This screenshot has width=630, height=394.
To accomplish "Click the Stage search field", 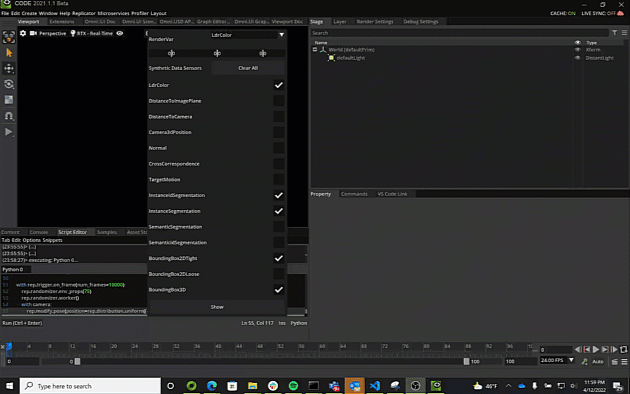I will click(459, 33).
